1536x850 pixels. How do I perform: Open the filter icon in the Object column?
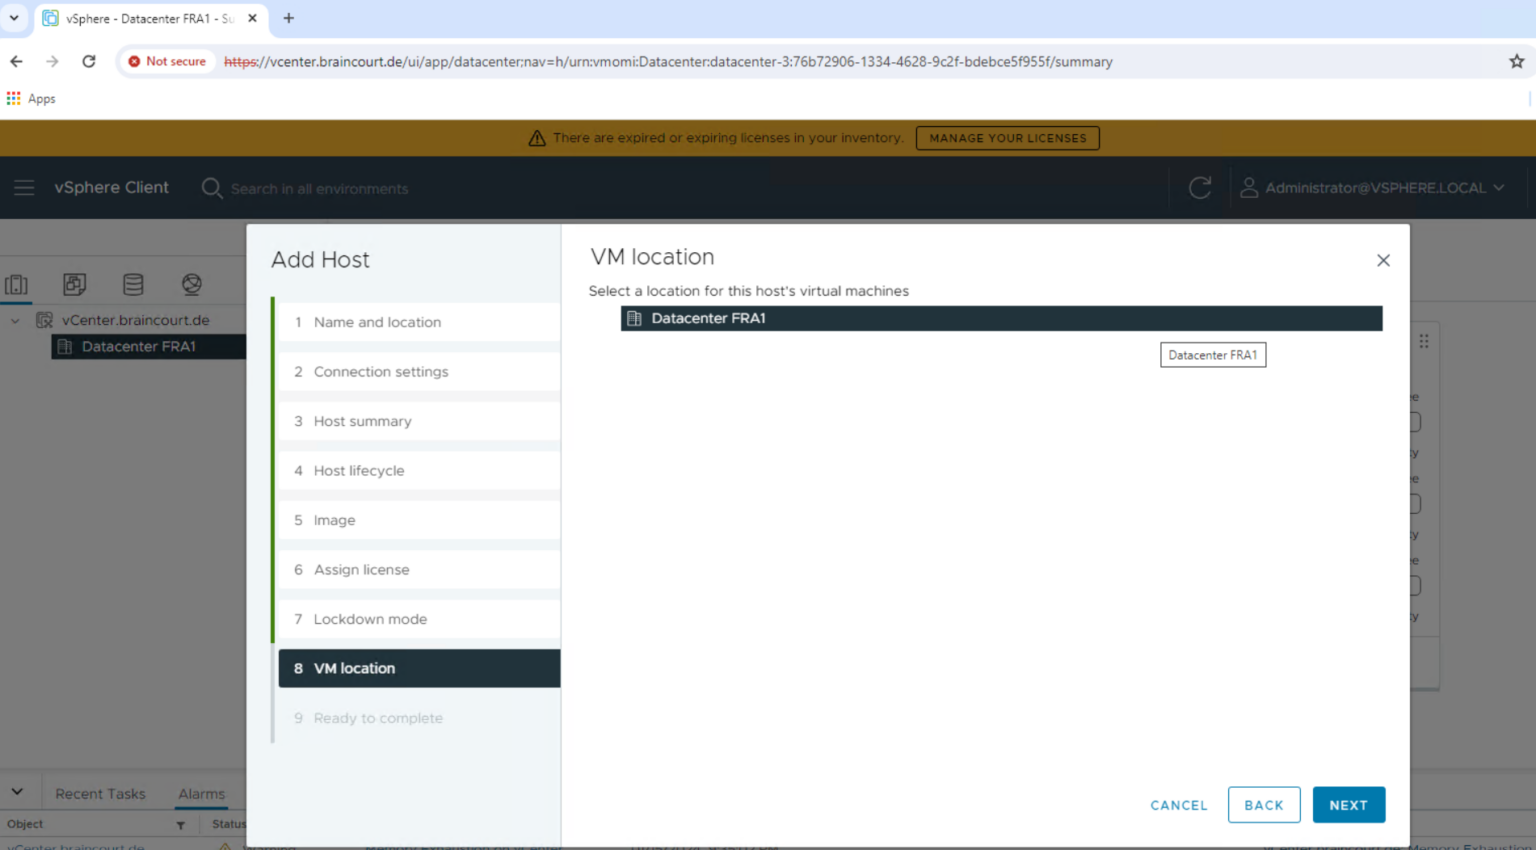coord(179,824)
